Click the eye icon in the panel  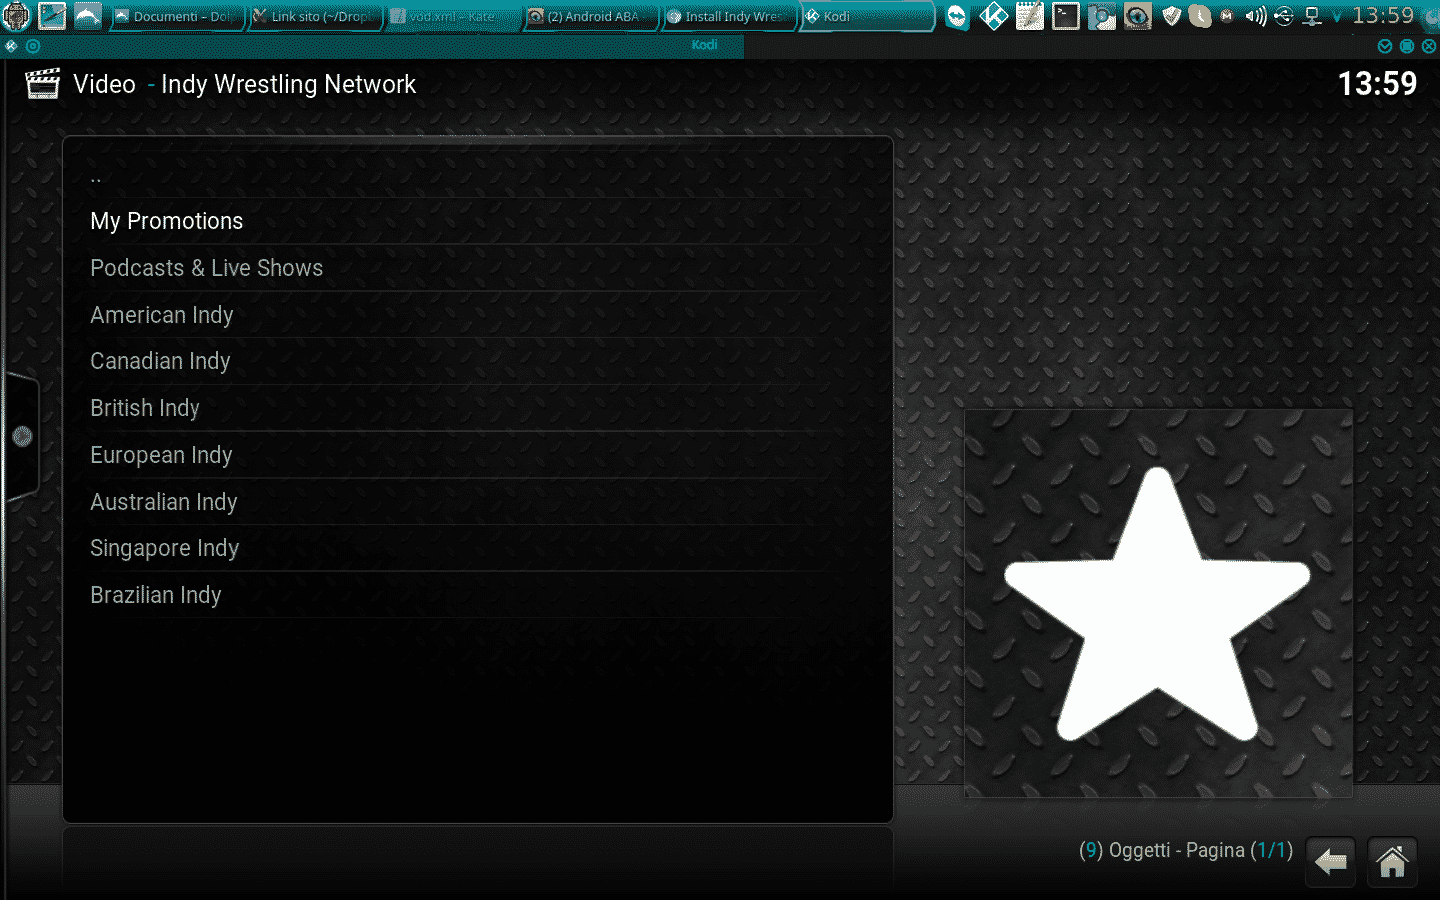[x=1137, y=16]
